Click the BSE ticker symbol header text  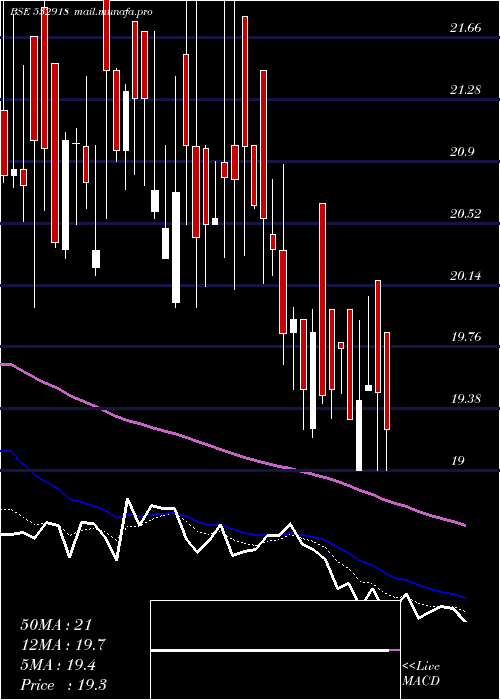[39, 12]
